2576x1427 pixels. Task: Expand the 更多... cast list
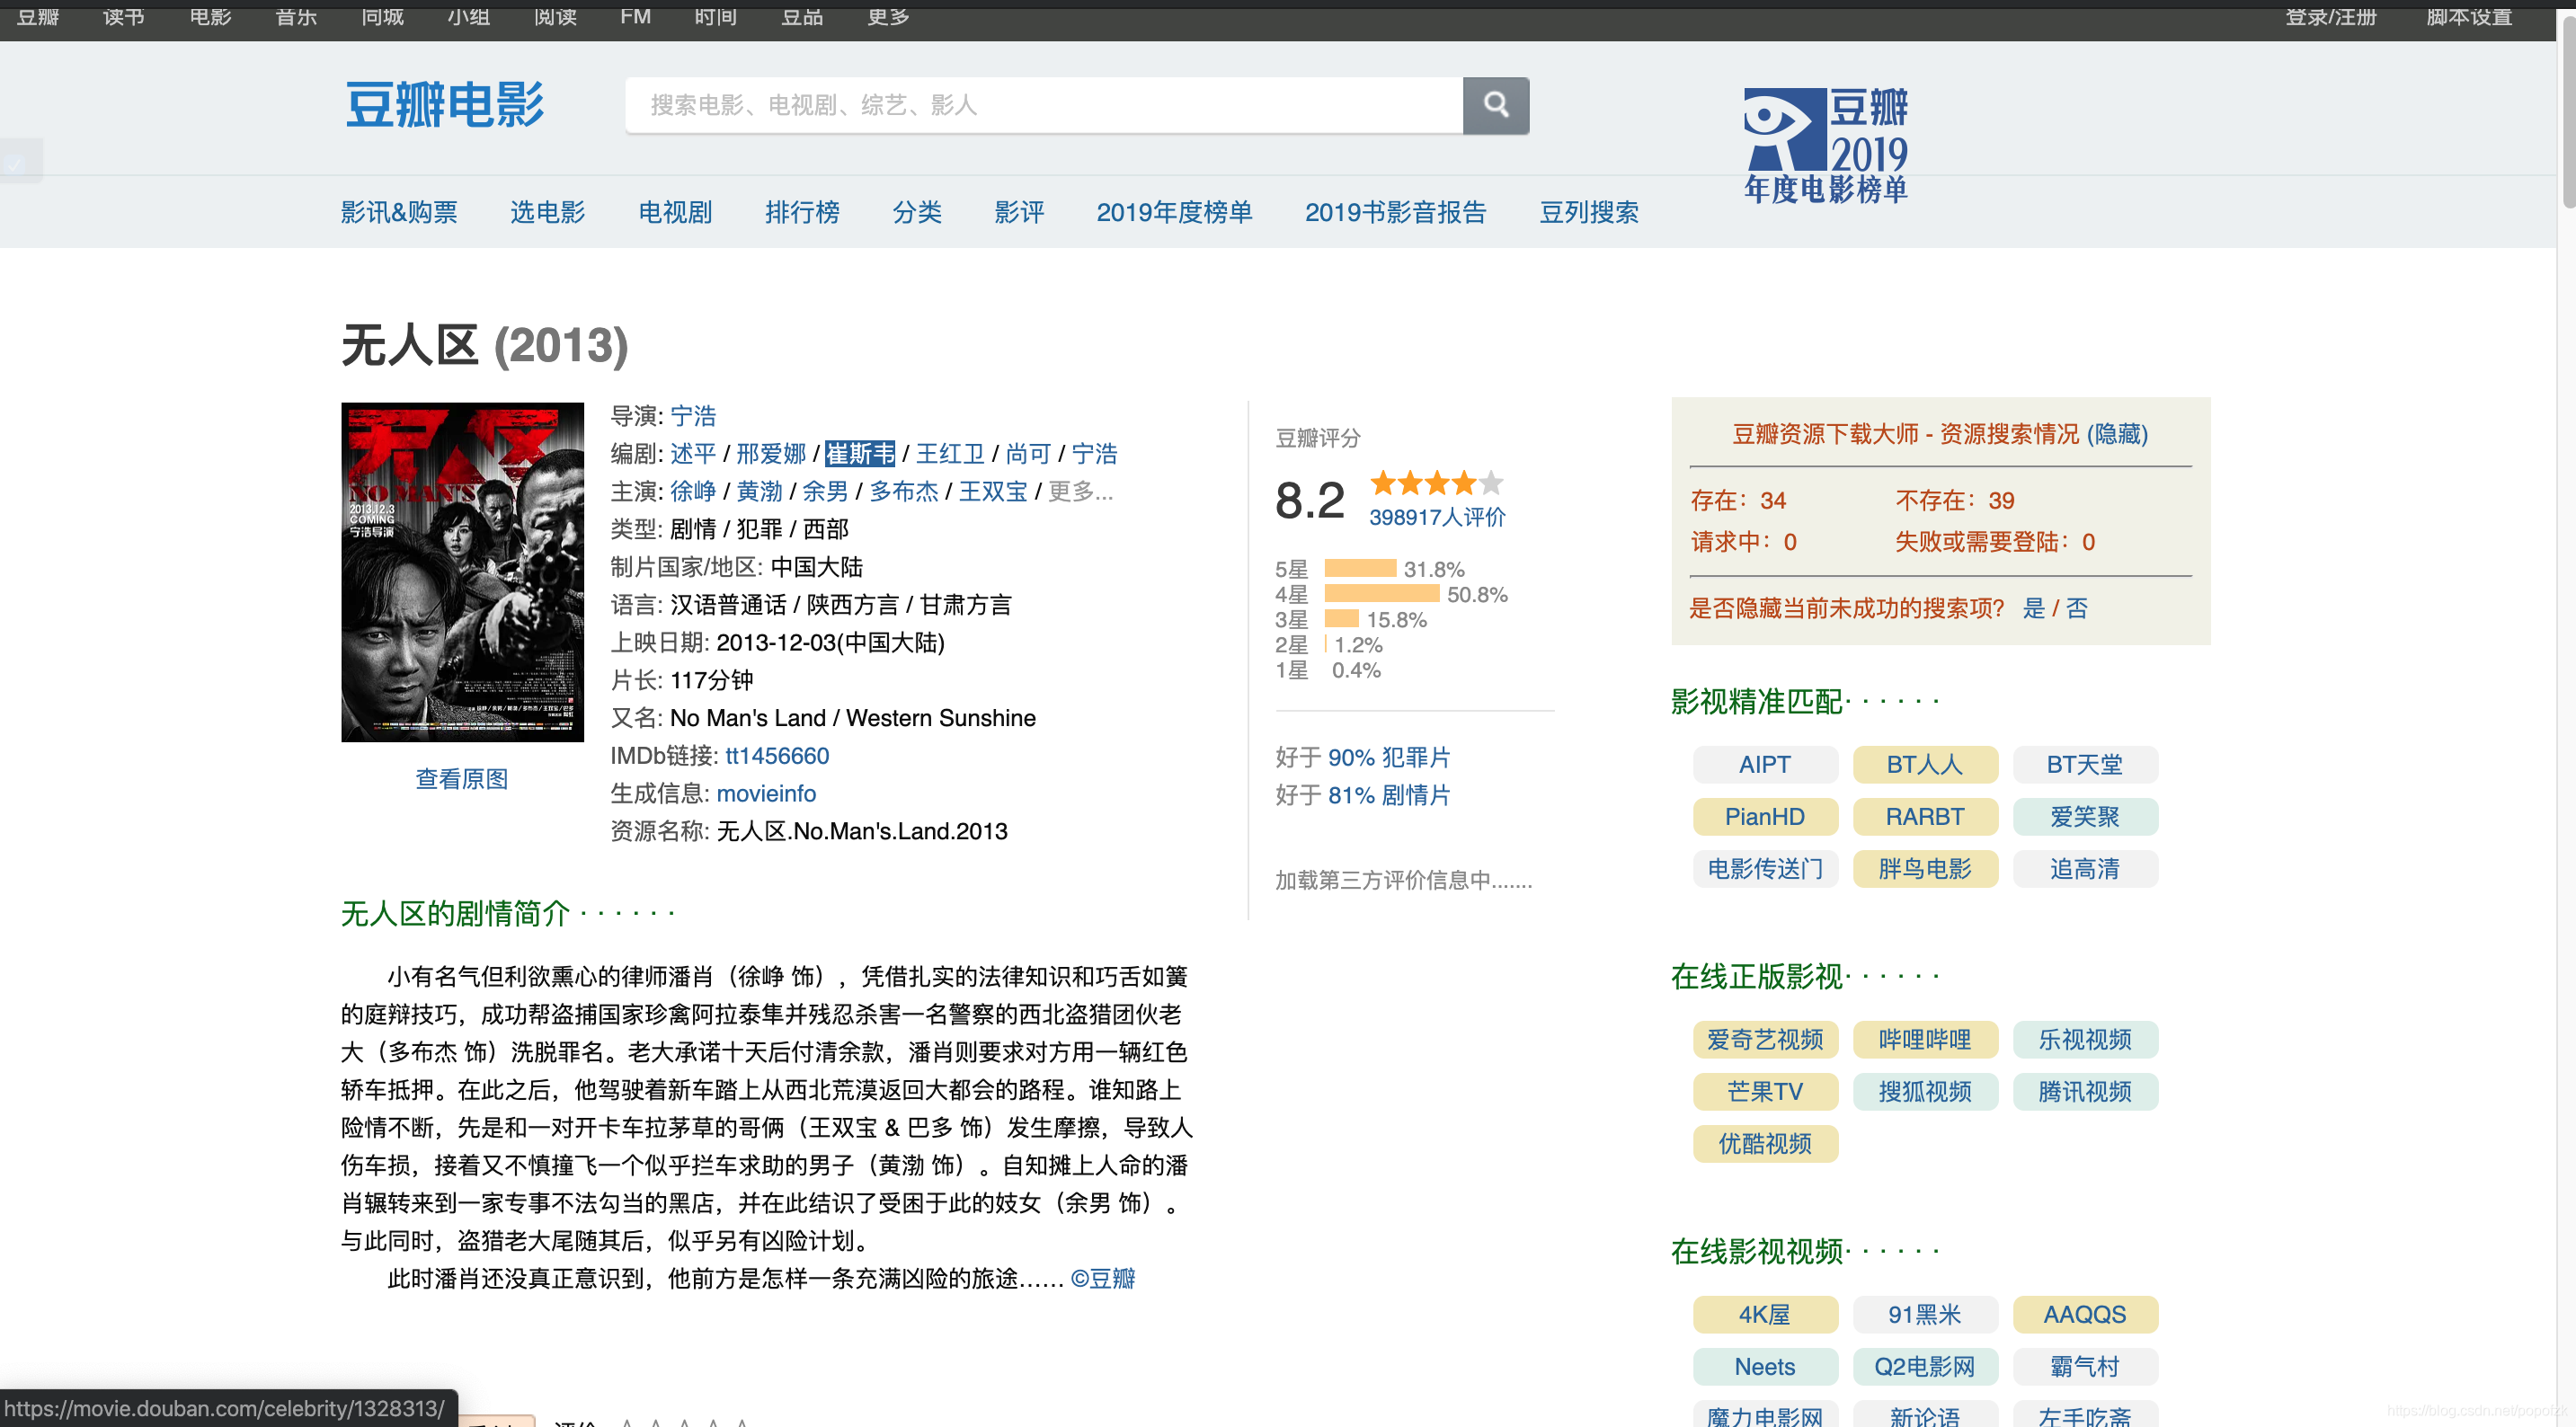coord(1080,491)
